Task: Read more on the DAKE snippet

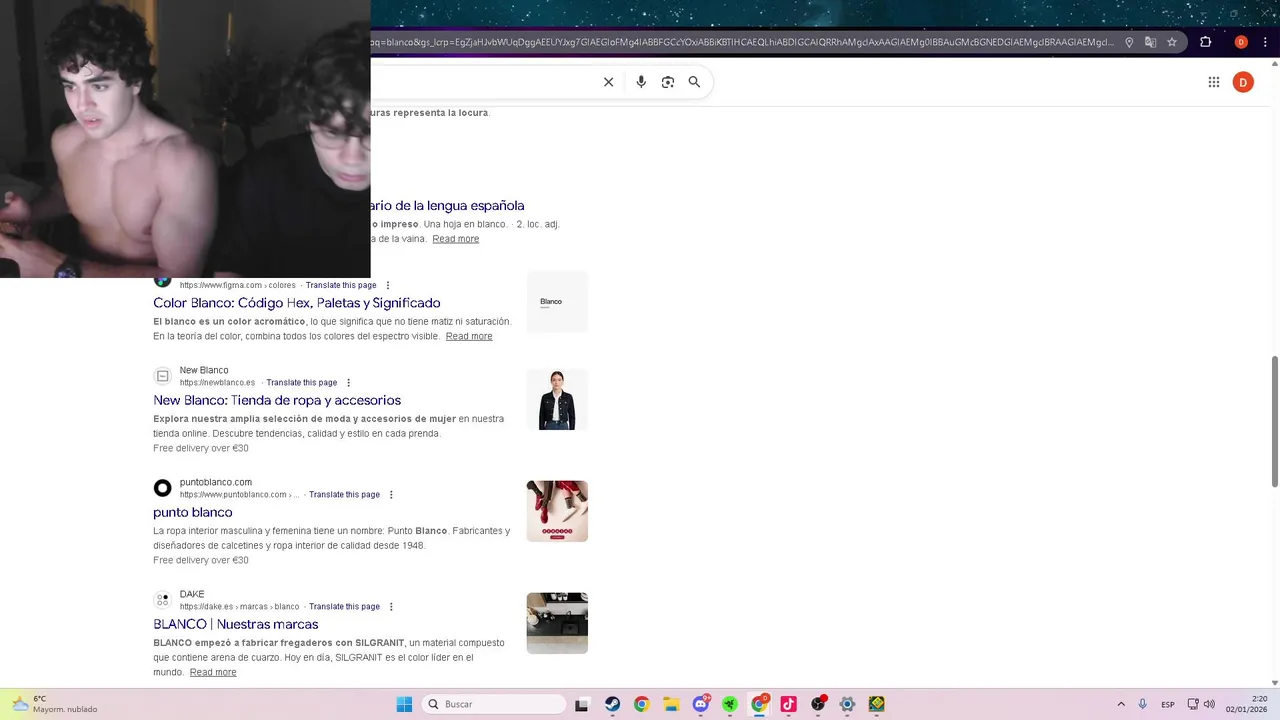Action: pos(213,672)
